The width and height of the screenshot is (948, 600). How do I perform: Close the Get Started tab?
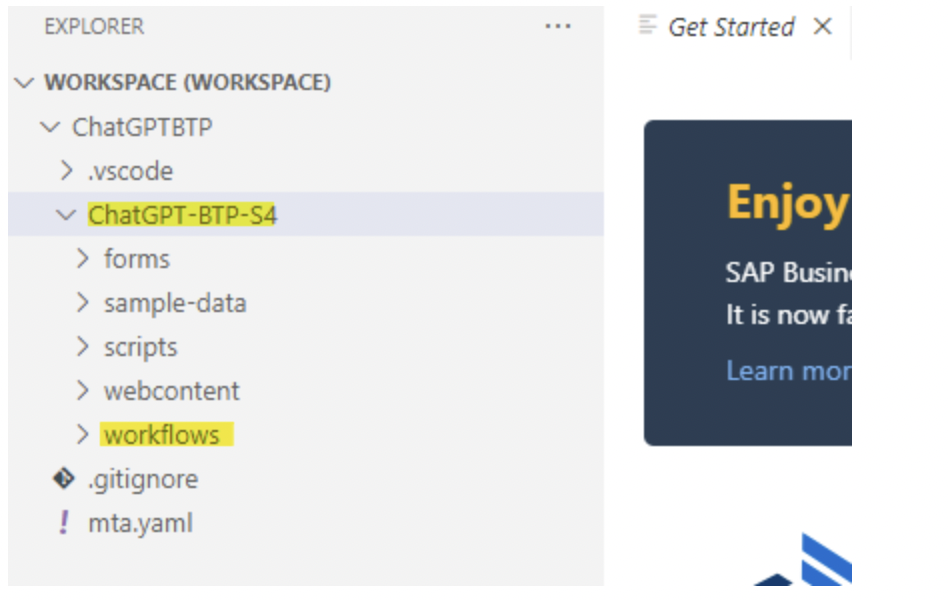click(x=822, y=27)
